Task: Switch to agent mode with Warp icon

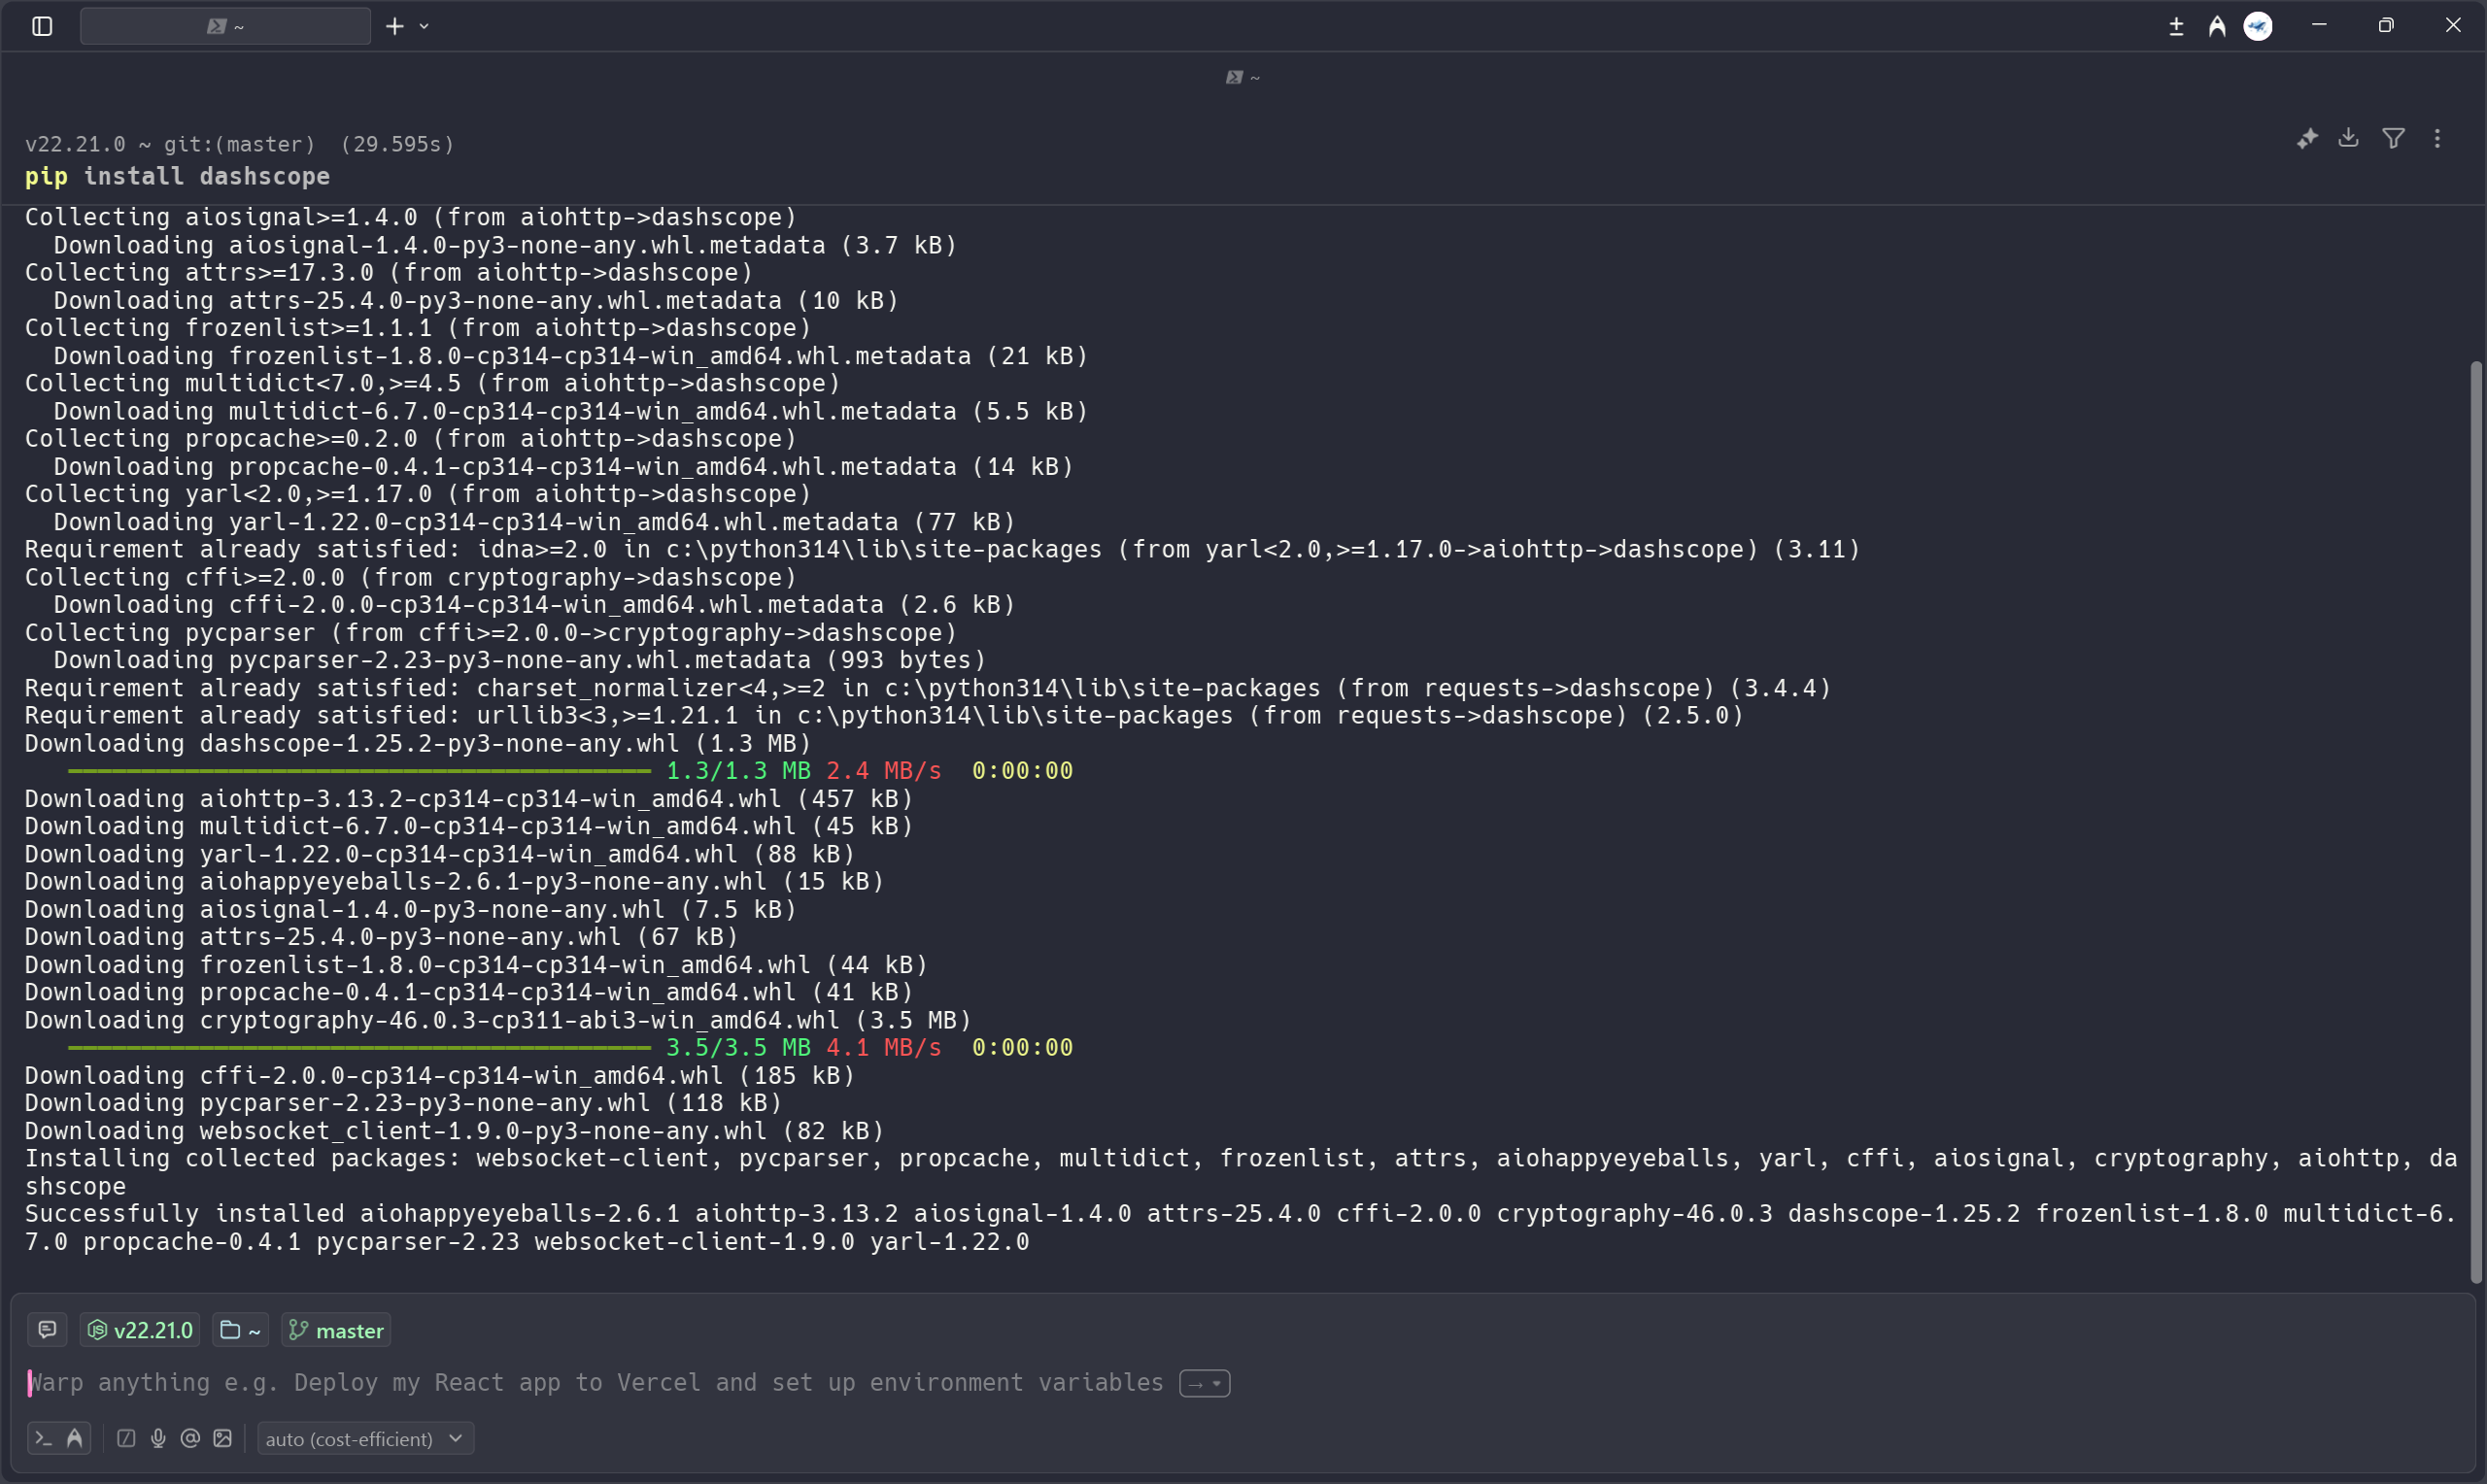Action: (75, 1438)
